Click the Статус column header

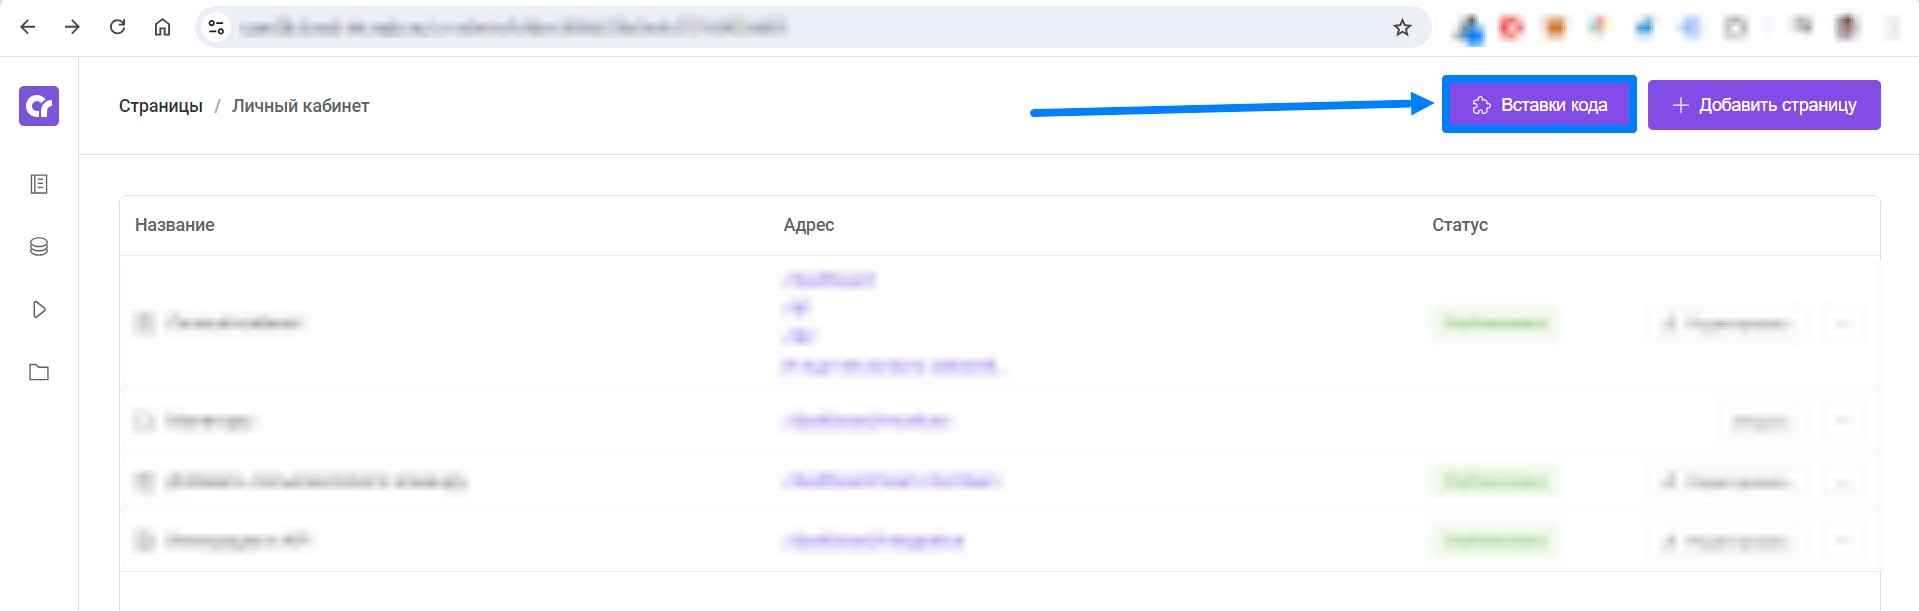tap(1460, 225)
